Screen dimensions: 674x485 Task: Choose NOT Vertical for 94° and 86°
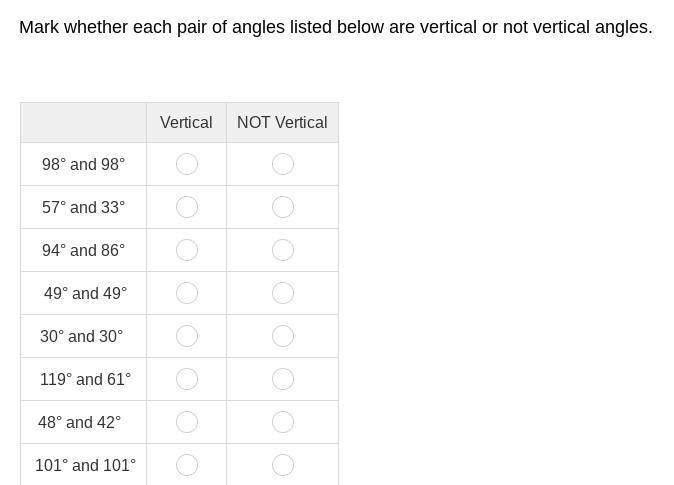point(283,250)
